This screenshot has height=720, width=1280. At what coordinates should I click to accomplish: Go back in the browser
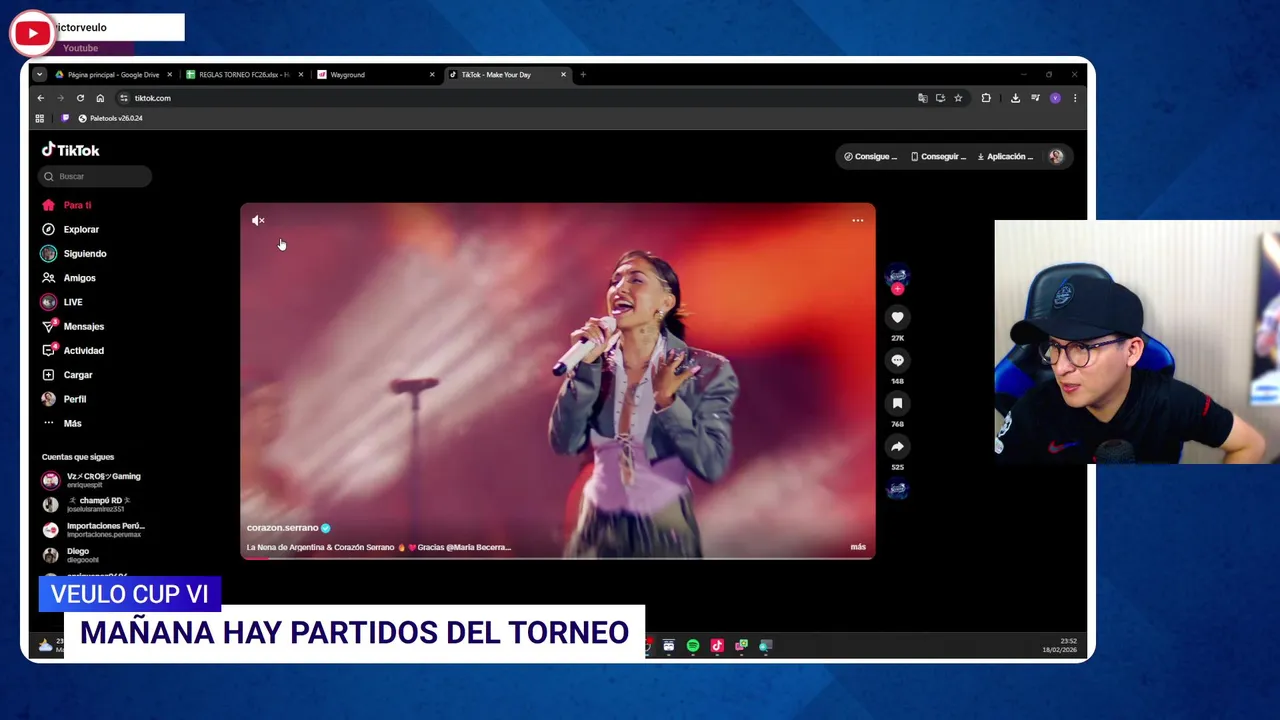click(x=40, y=98)
